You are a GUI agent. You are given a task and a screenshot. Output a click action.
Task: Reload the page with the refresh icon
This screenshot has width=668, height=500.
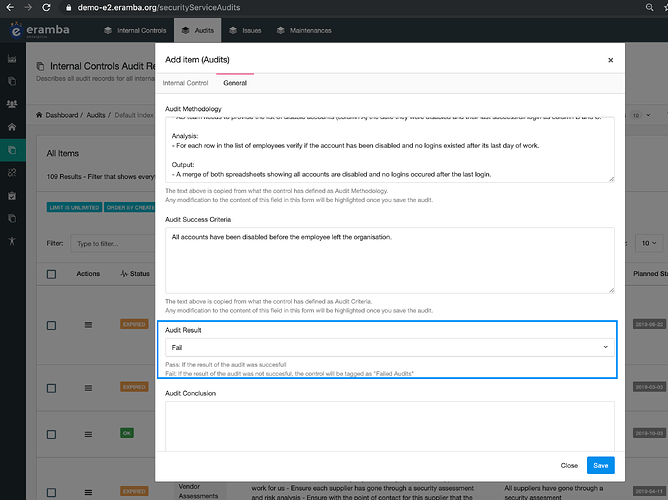tap(46, 8)
